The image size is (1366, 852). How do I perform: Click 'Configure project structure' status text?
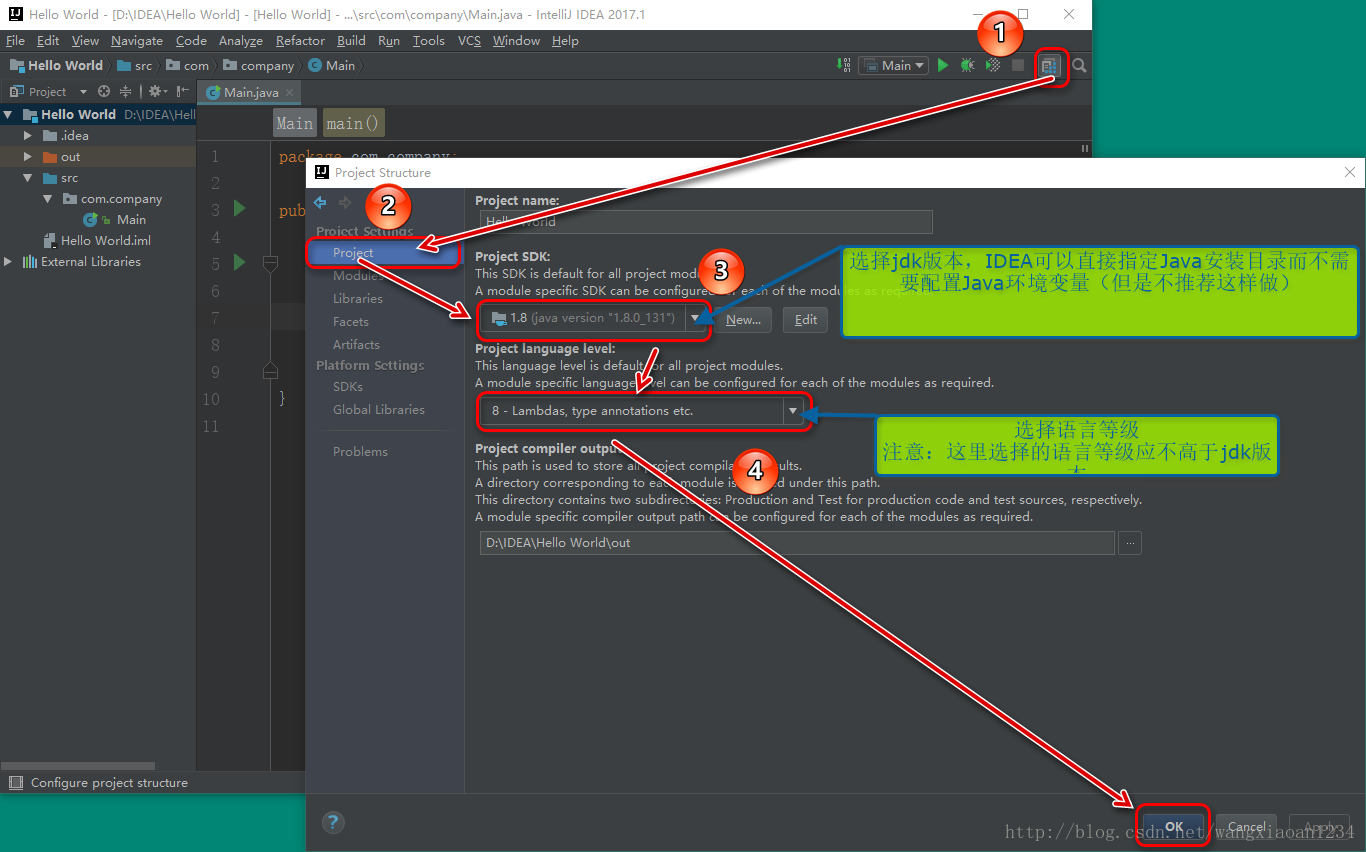click(x=109, y=783)
